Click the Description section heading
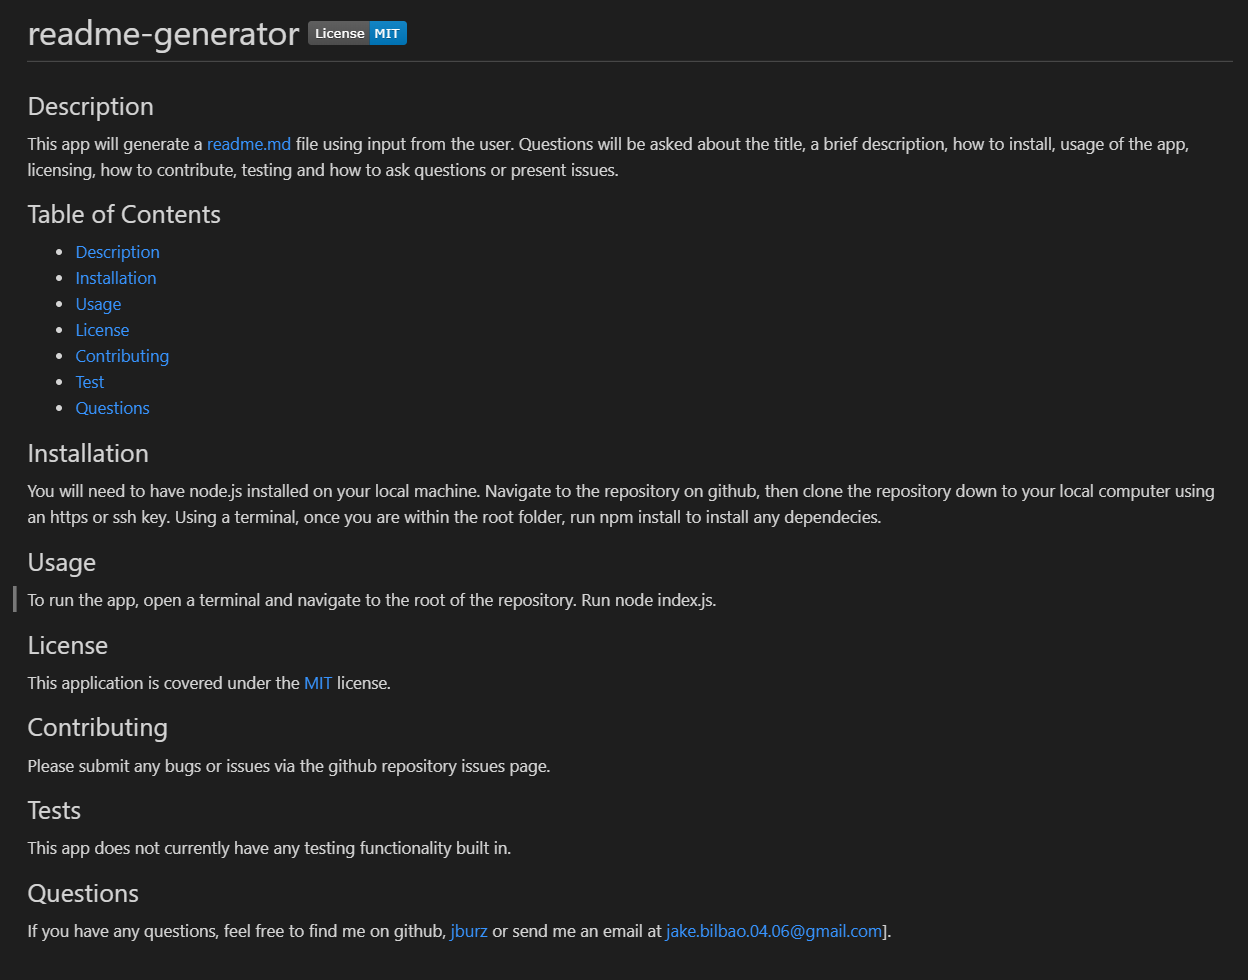Image resolution: width=1248 pixels, height=980 pixels. point(90,107)
